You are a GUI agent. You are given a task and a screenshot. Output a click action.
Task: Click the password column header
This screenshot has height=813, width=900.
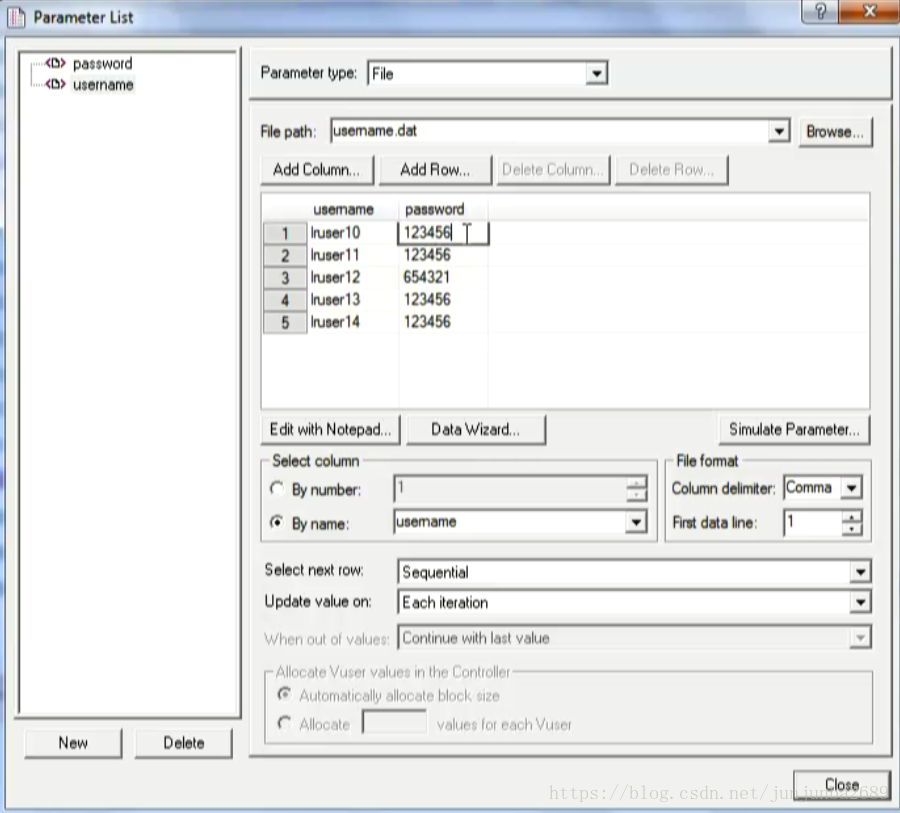tap(435, 210)
